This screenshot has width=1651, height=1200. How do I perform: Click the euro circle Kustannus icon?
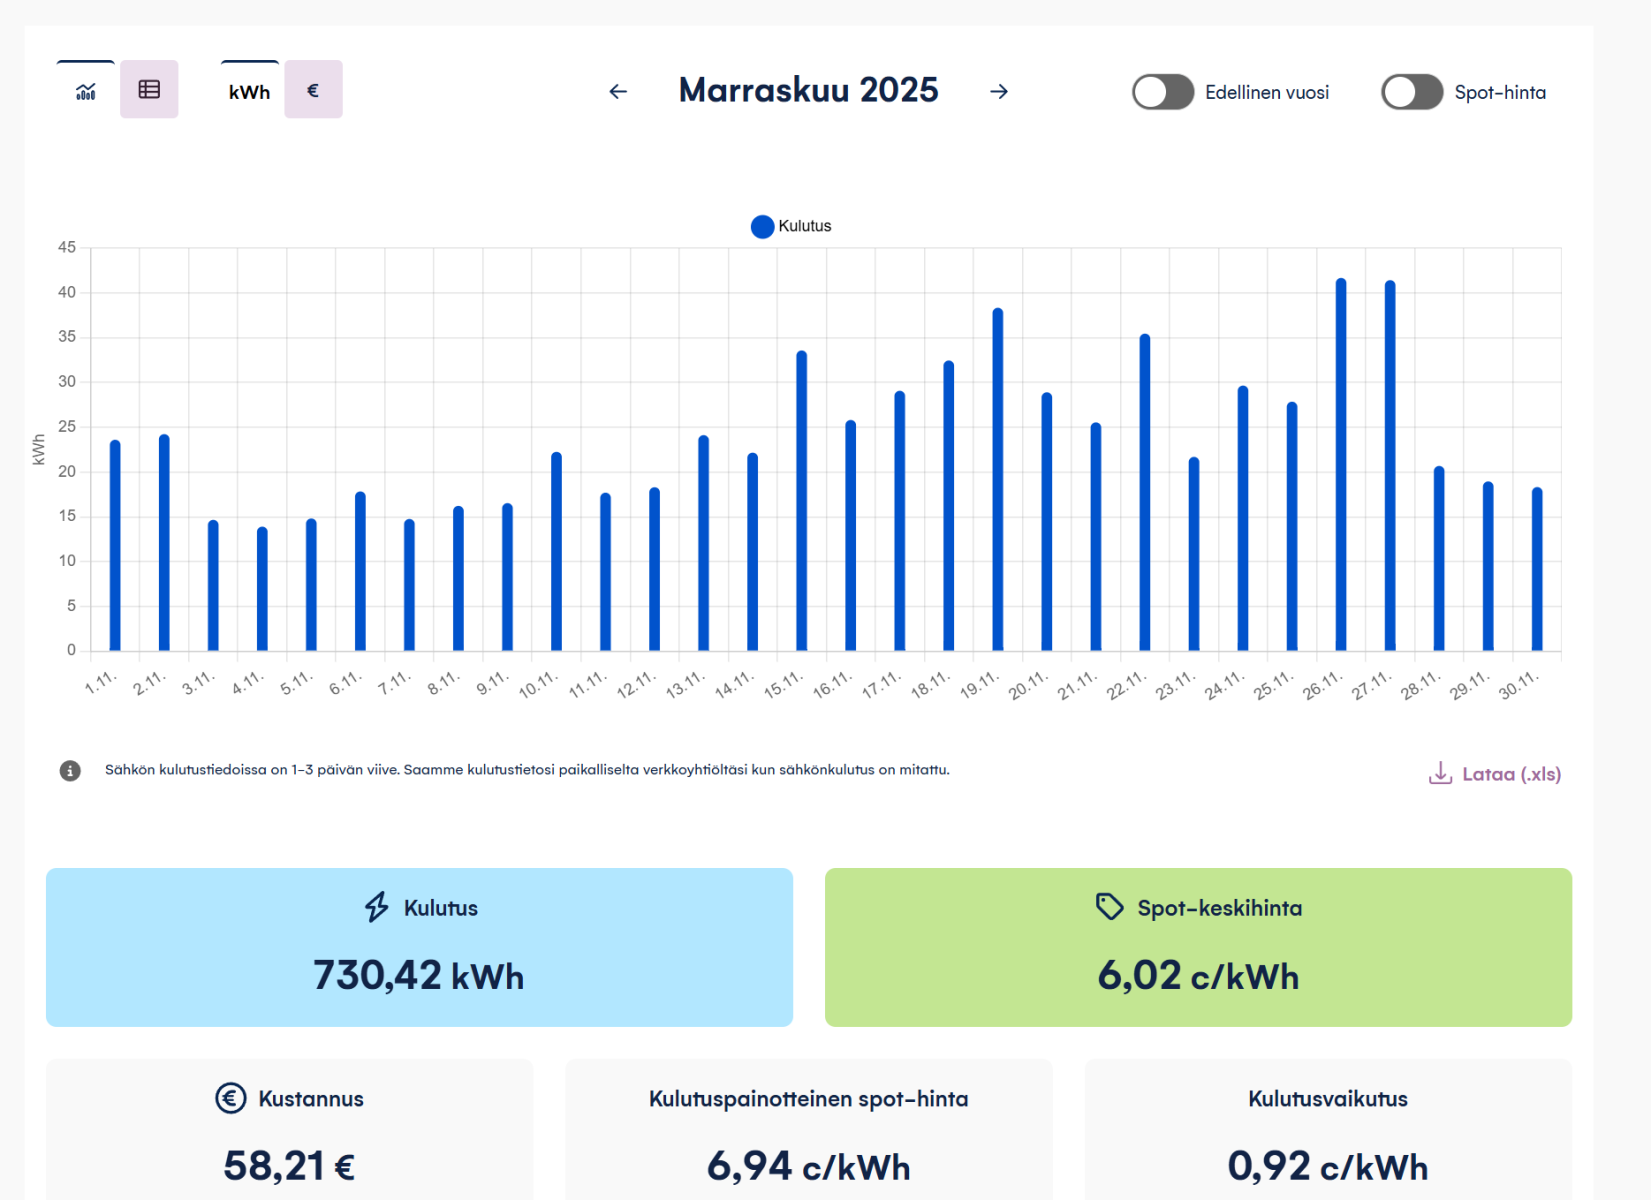[x=231, y=1098]
